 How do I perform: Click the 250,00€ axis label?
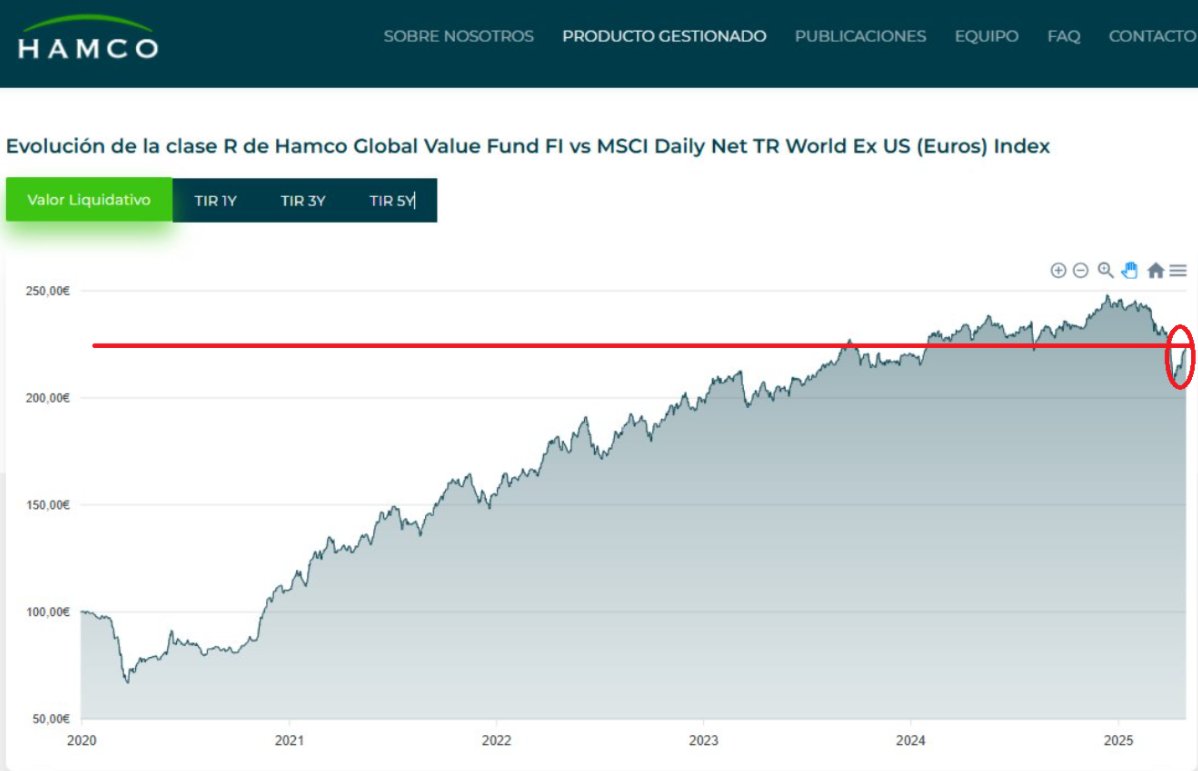tap(47, 291)
